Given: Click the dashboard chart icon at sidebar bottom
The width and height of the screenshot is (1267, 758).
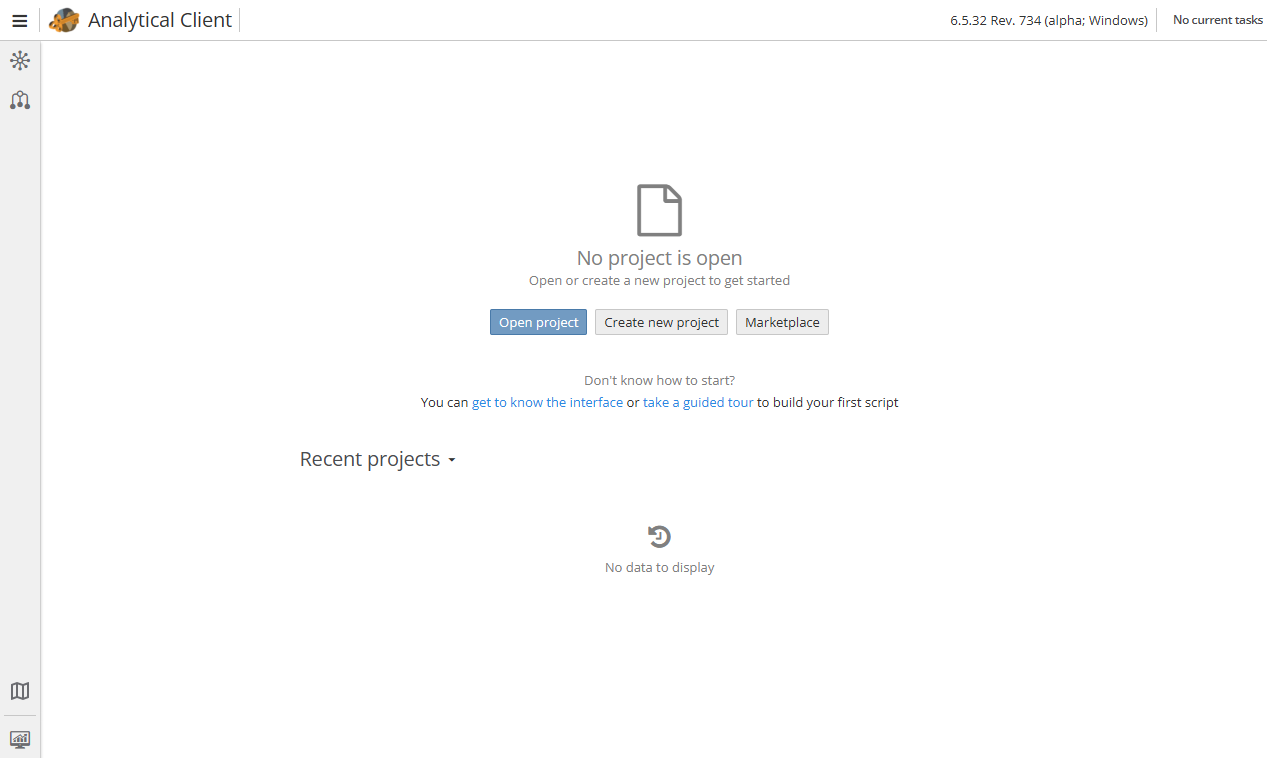Looking at the screenshot, I should 20,739.
